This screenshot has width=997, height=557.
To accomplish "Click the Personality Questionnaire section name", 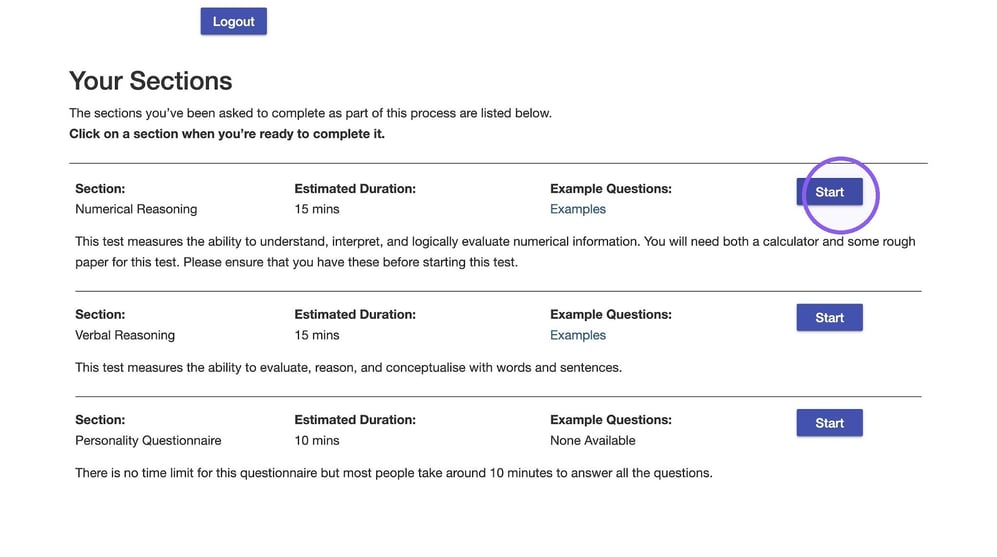I will coord(148,441).
